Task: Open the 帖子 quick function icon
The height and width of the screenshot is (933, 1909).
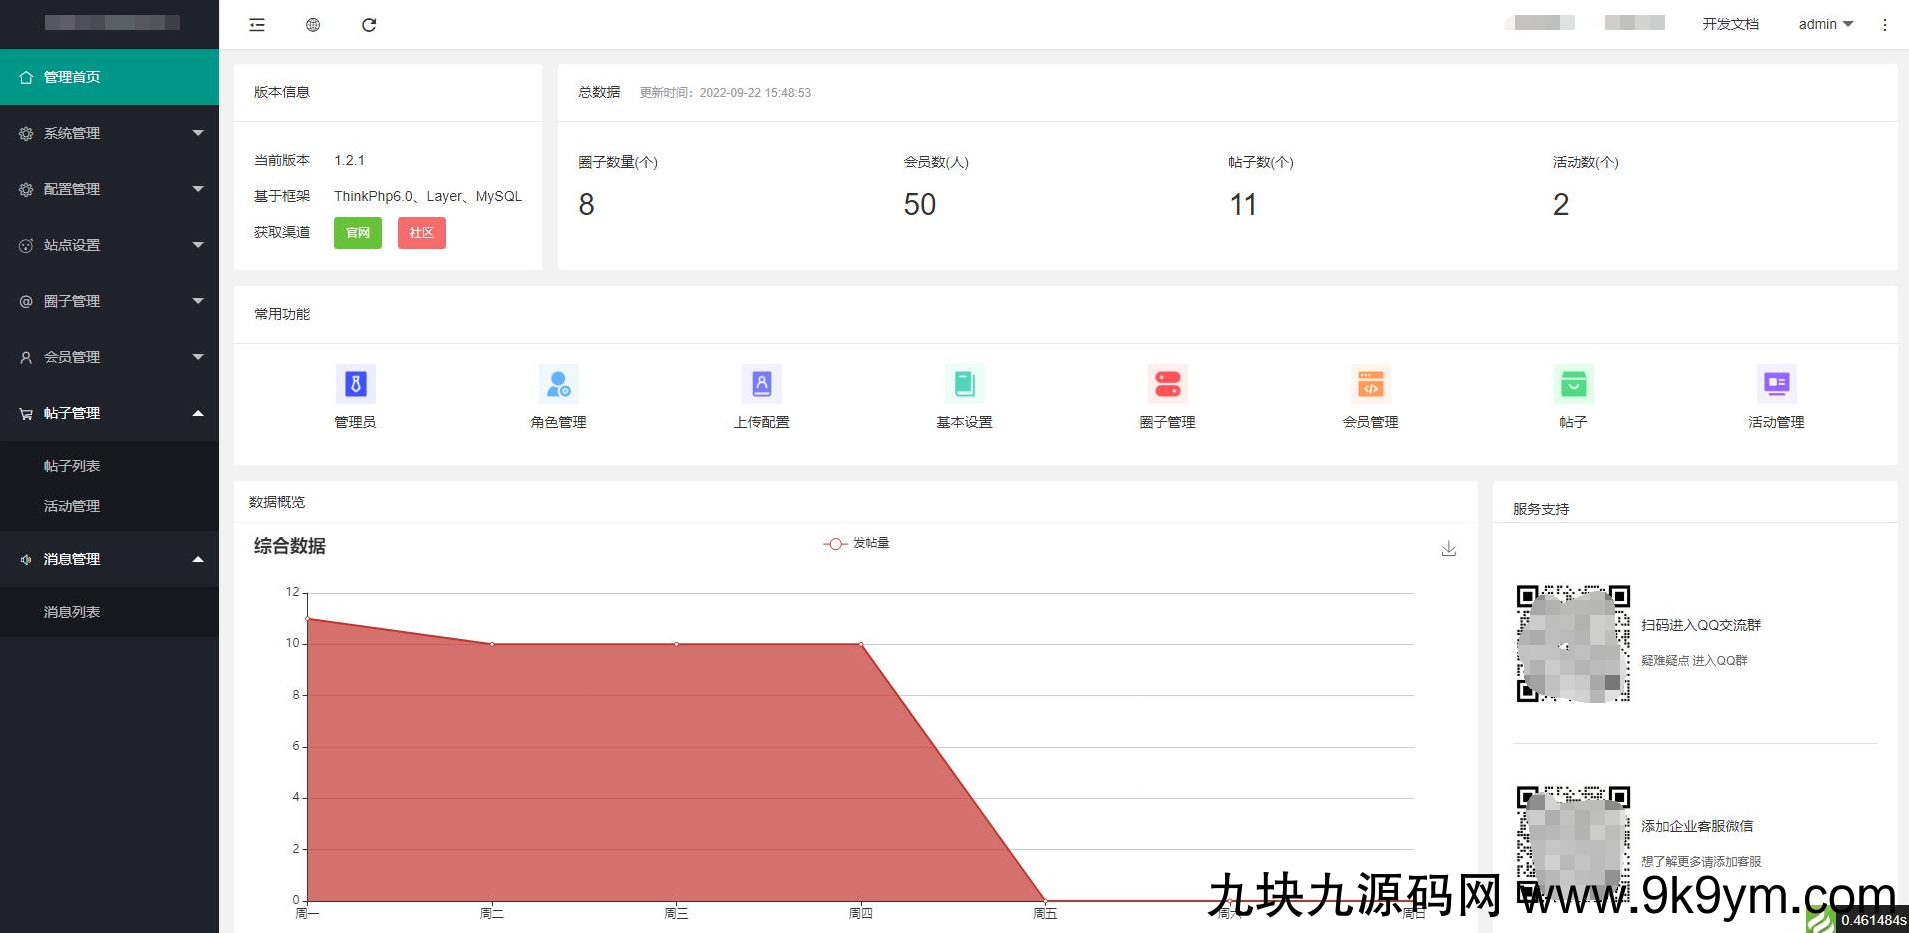Action: 1572,384
